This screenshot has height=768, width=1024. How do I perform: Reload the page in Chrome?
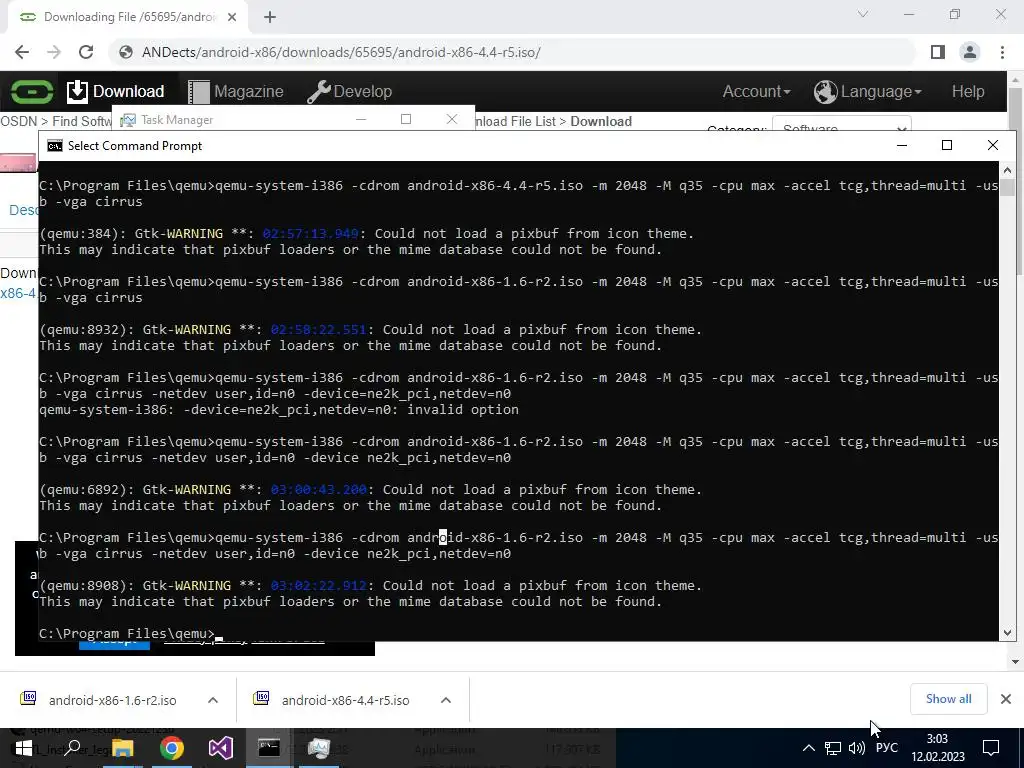[x=86, y=52]
